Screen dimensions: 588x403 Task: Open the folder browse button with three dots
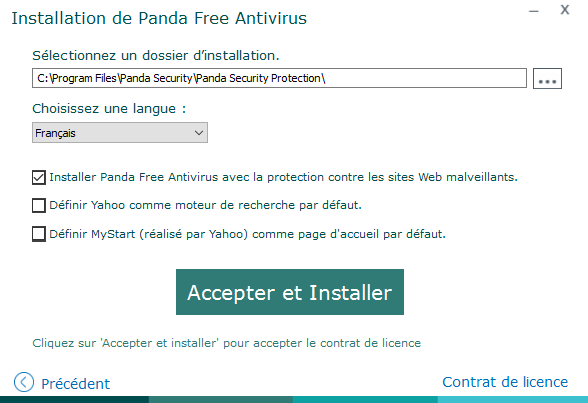coord(547,78)
